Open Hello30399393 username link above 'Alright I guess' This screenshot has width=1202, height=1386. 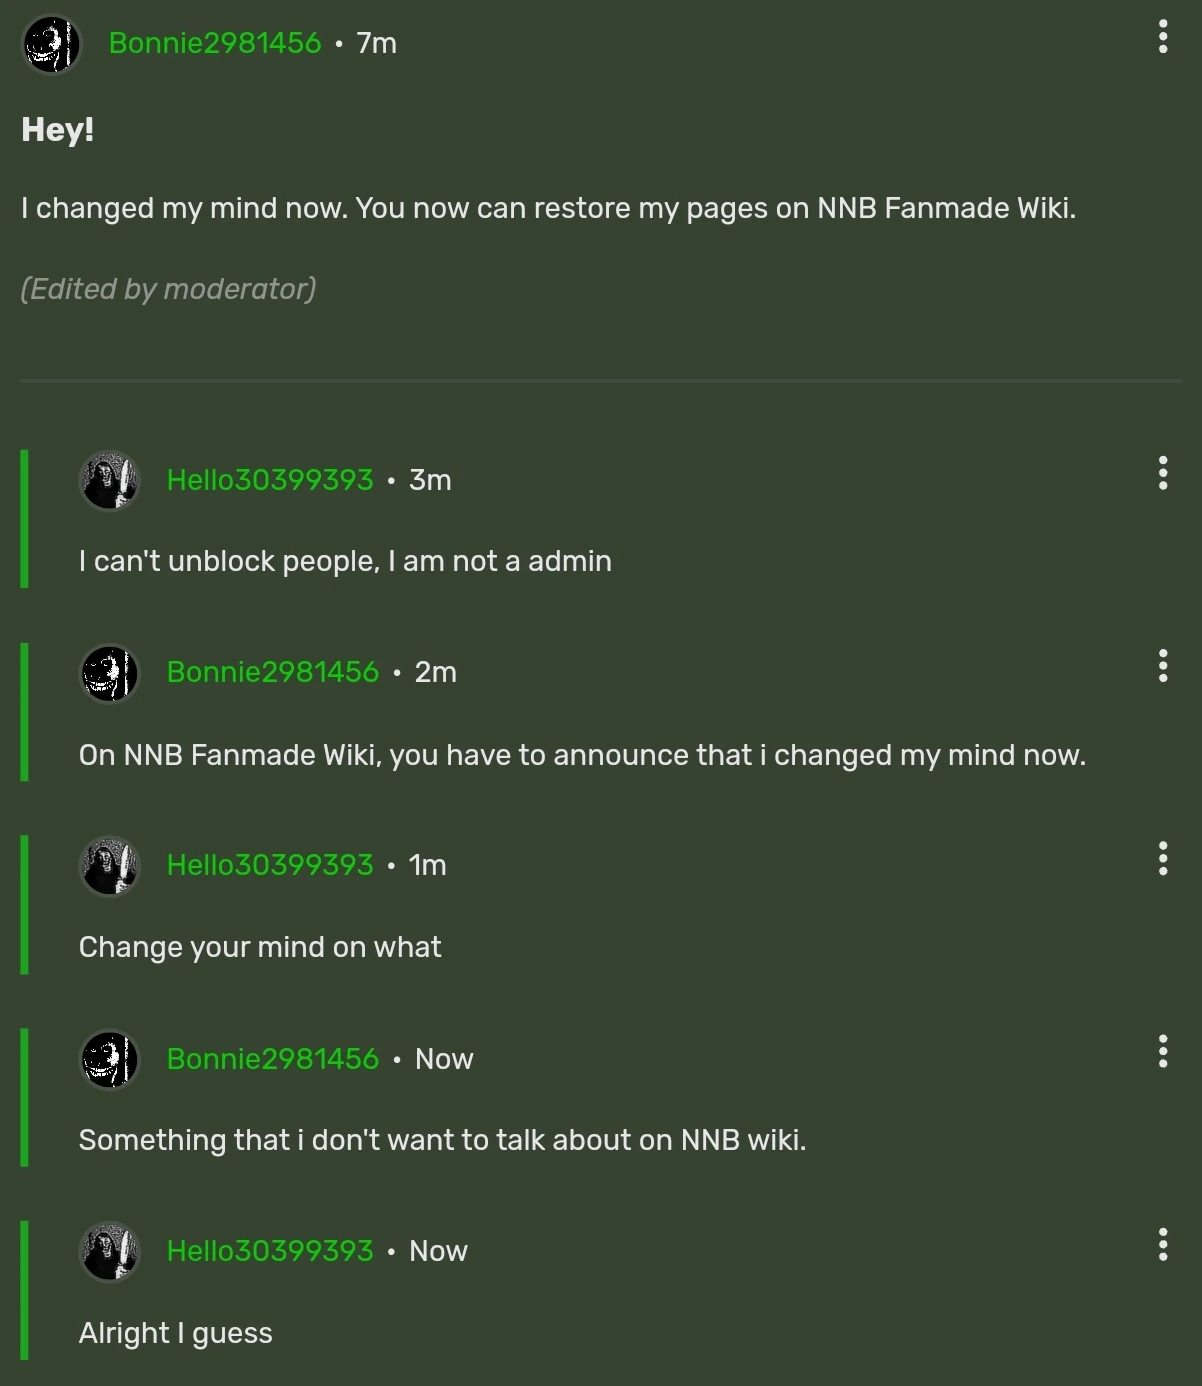(270, 1251)
